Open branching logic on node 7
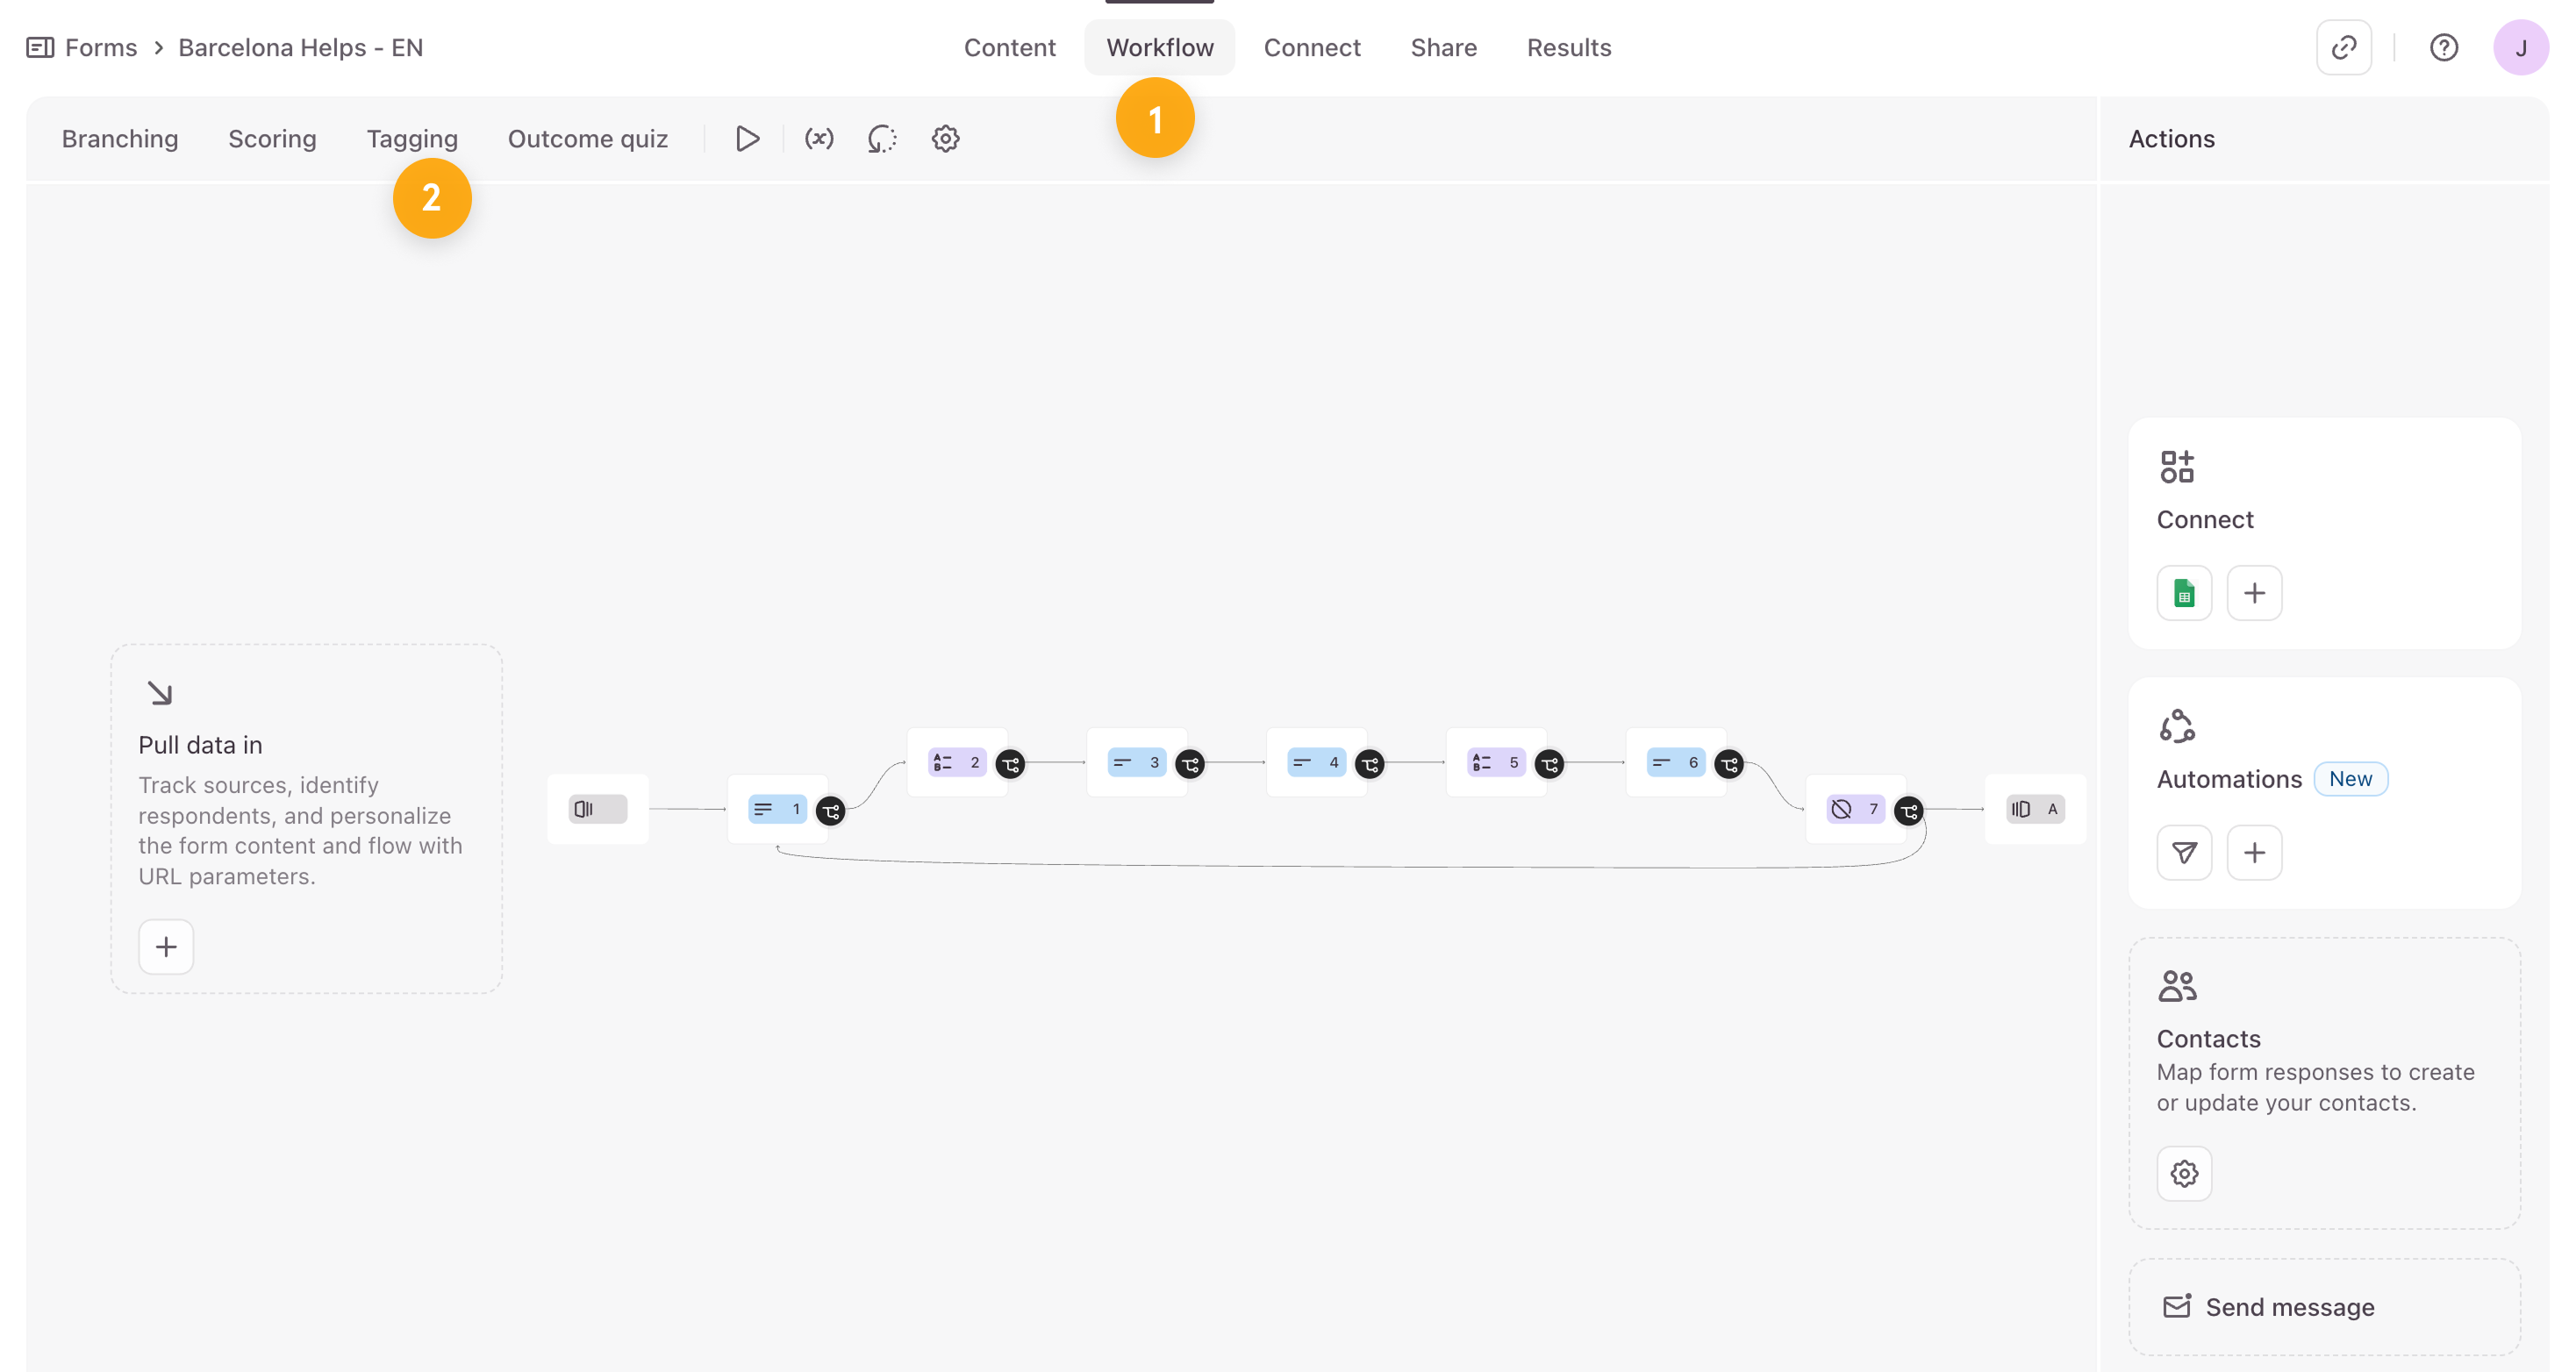Image resolution: width=2576 pixels, height=1372 pixels. tap(1909, 810)
